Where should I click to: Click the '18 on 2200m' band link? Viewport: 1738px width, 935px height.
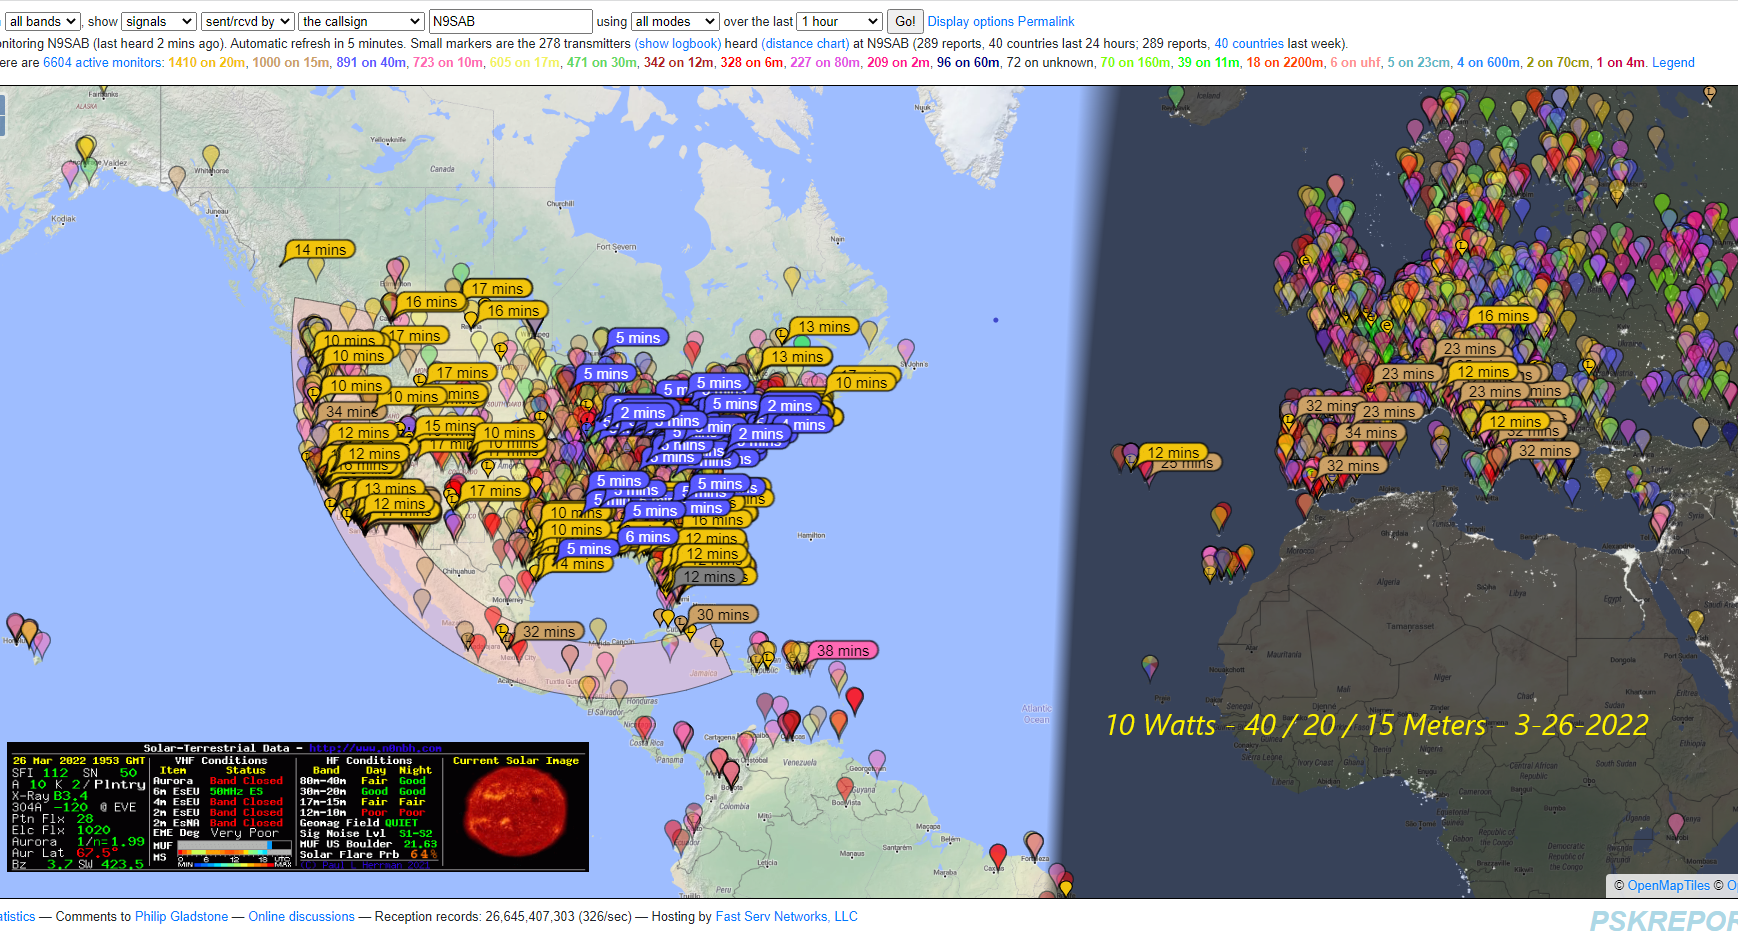click(1285, 62)
